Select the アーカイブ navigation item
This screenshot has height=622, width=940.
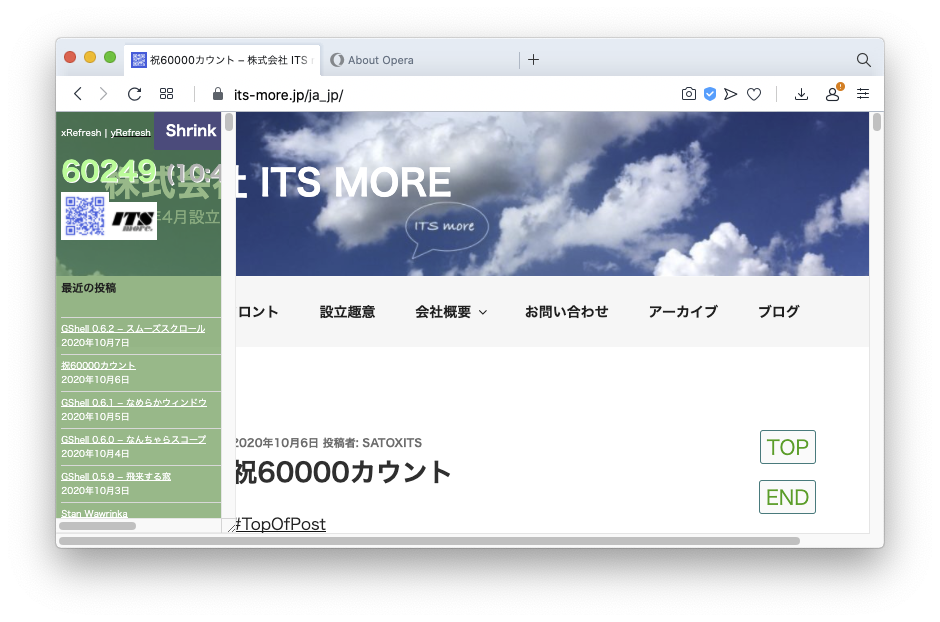point(683,312)
